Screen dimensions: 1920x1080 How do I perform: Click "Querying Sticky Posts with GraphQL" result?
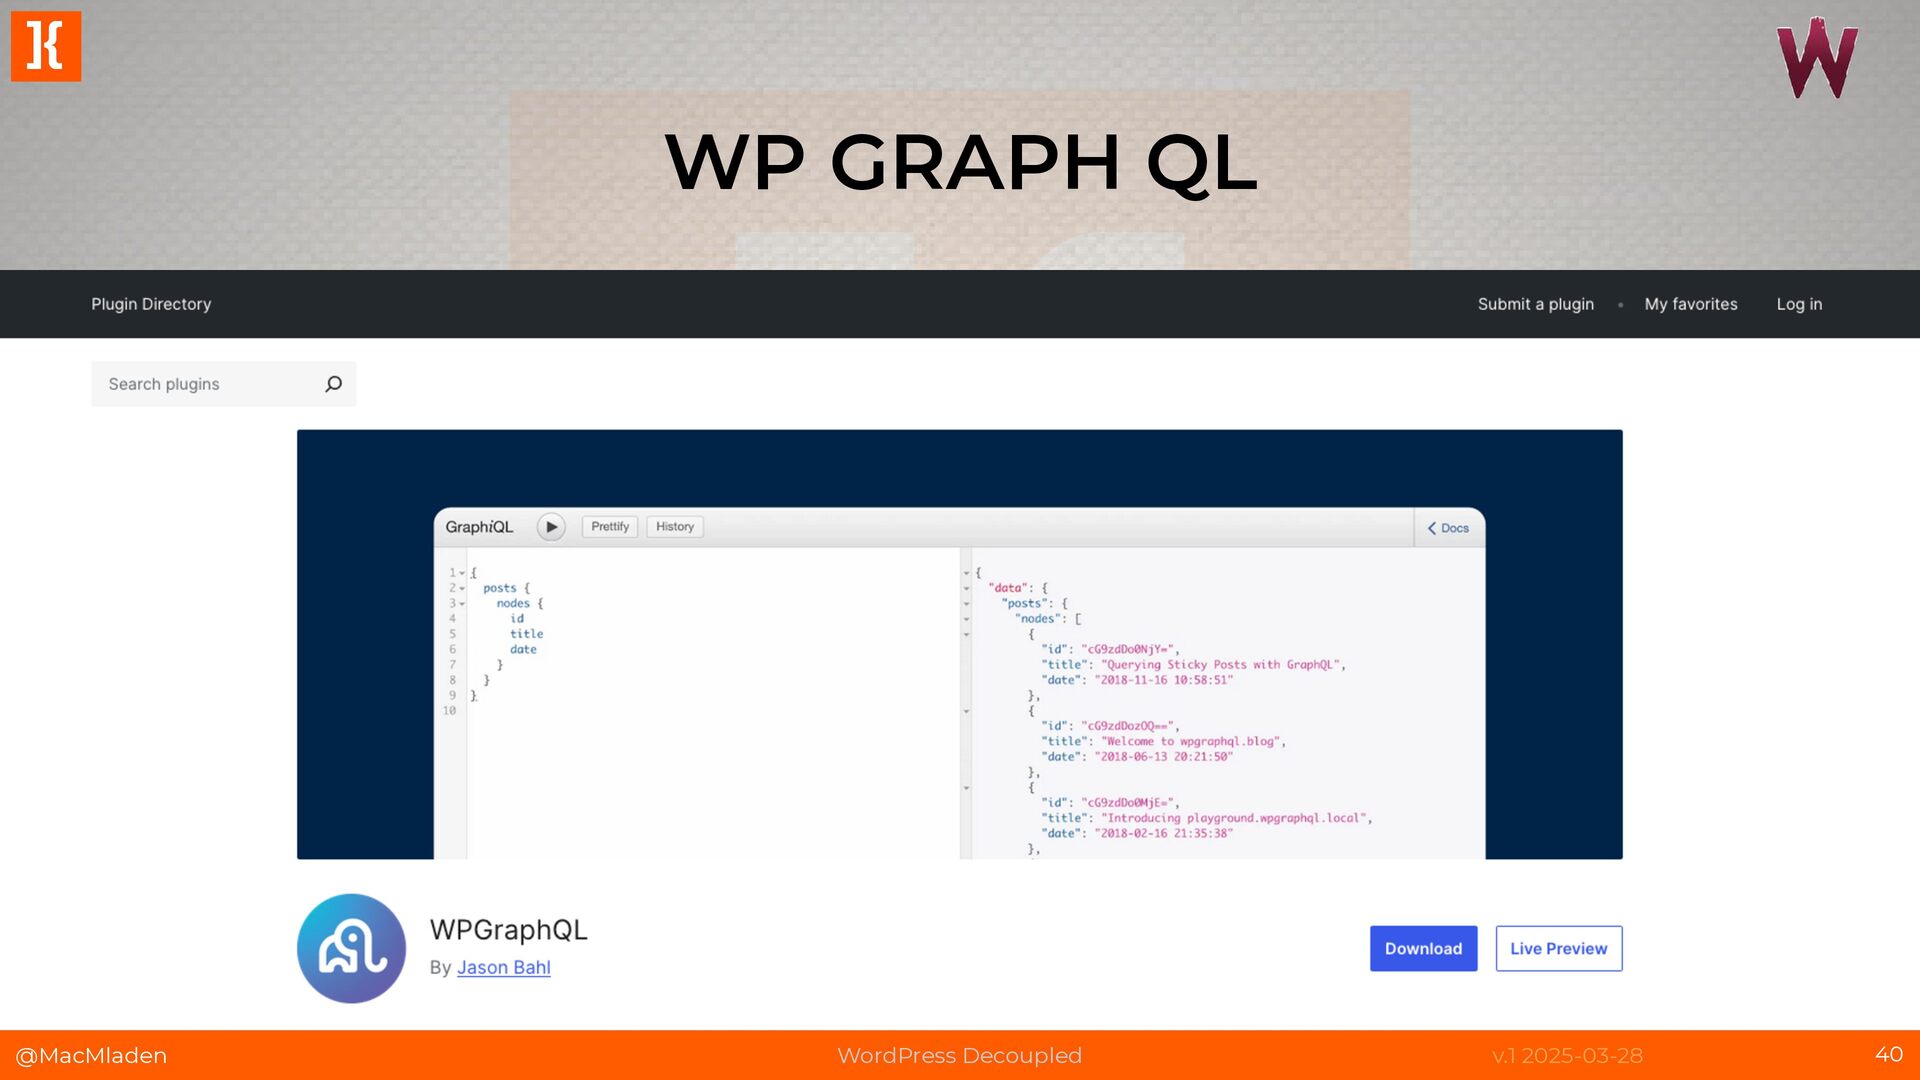1223,665
